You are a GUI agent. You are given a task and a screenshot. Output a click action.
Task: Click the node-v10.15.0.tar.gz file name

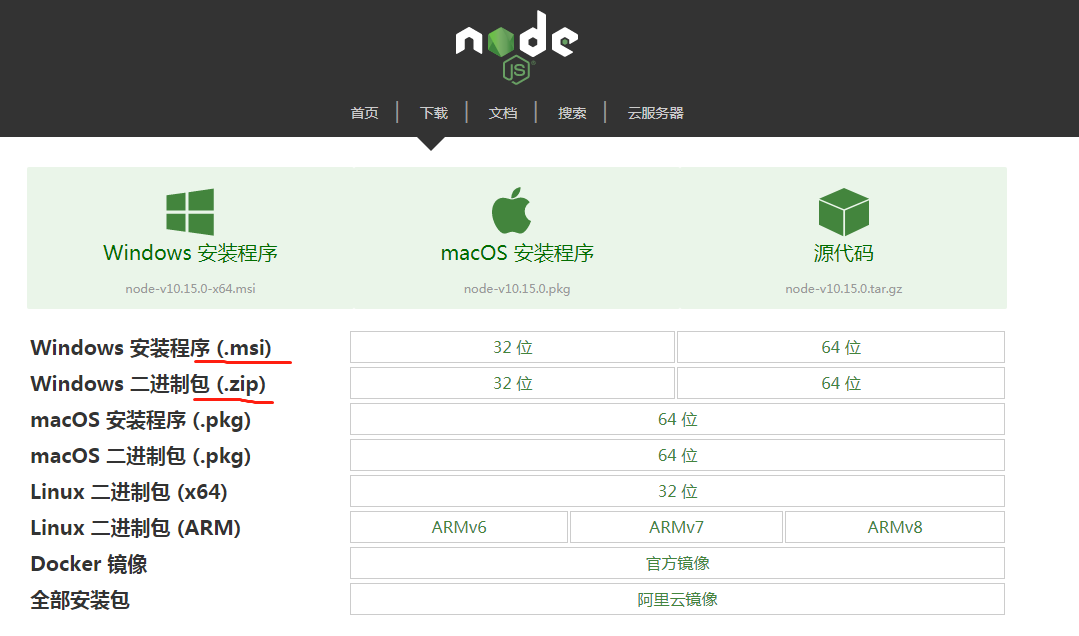(x=844, y=288)
